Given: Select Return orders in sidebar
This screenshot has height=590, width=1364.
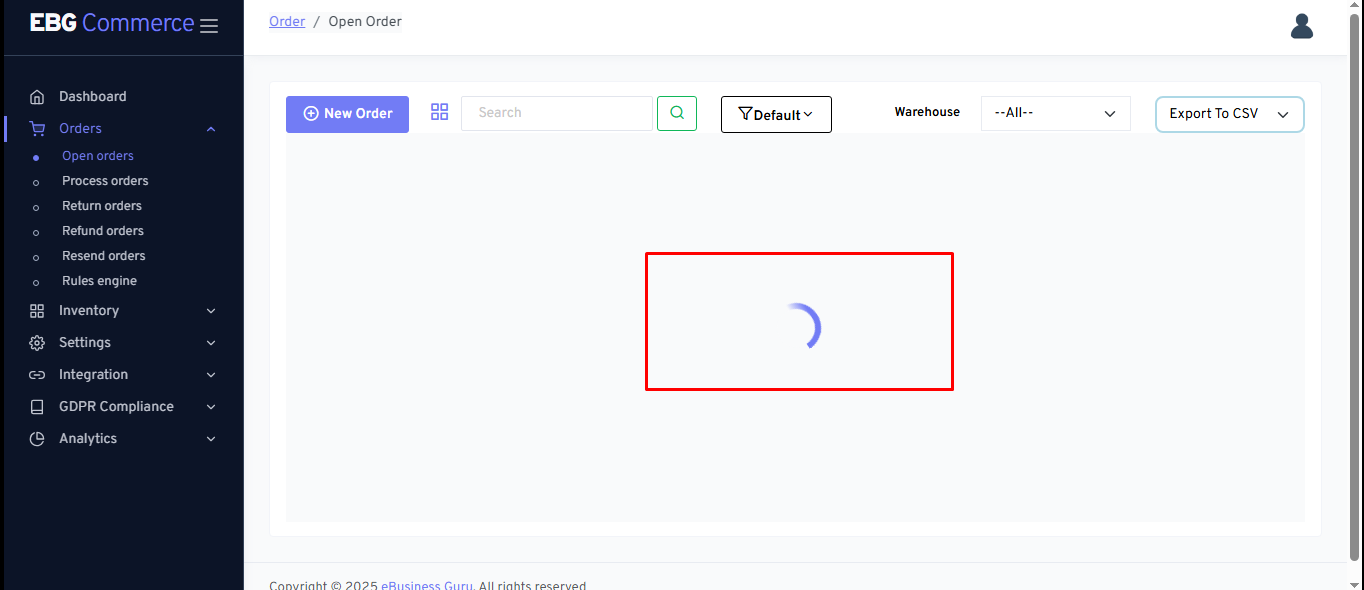Looking at the screenshot, I should (102, 206).
